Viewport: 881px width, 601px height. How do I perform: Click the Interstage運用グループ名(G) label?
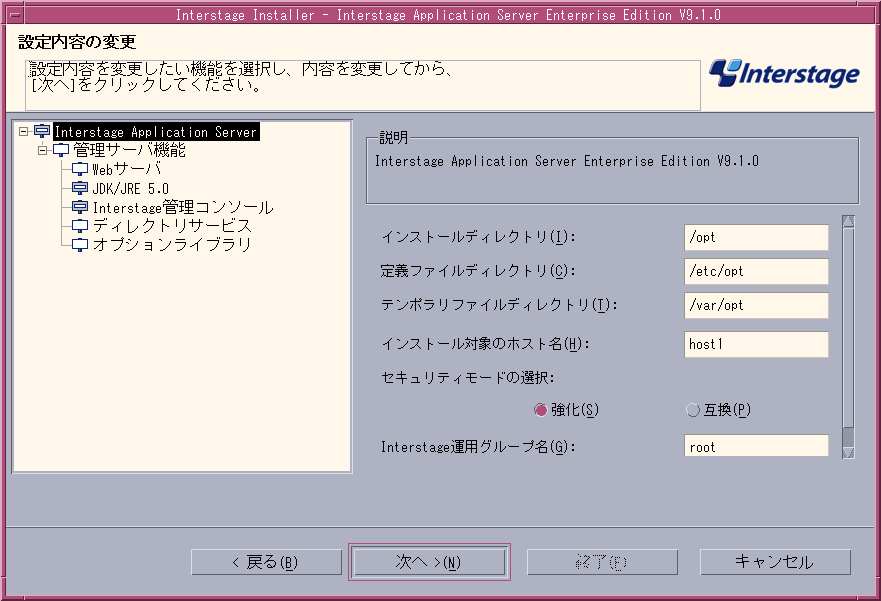[478, 447]
